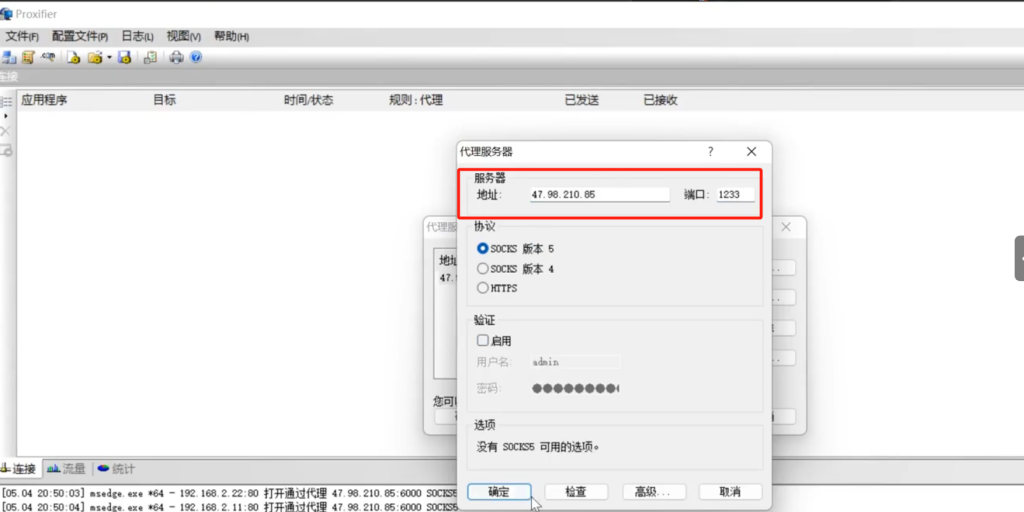Enable the 启用 authentication checkbox
1024x512 pixels.
click(x=483, y=340)
